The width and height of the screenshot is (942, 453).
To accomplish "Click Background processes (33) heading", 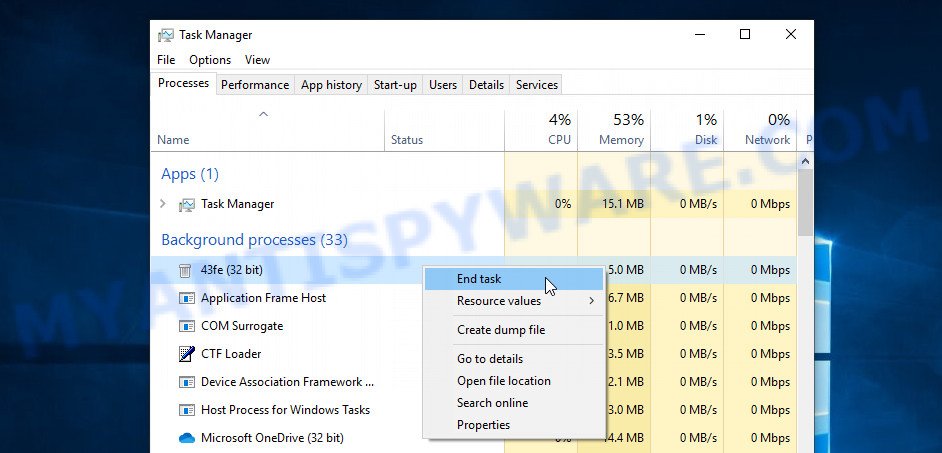I will click(254, 240).
